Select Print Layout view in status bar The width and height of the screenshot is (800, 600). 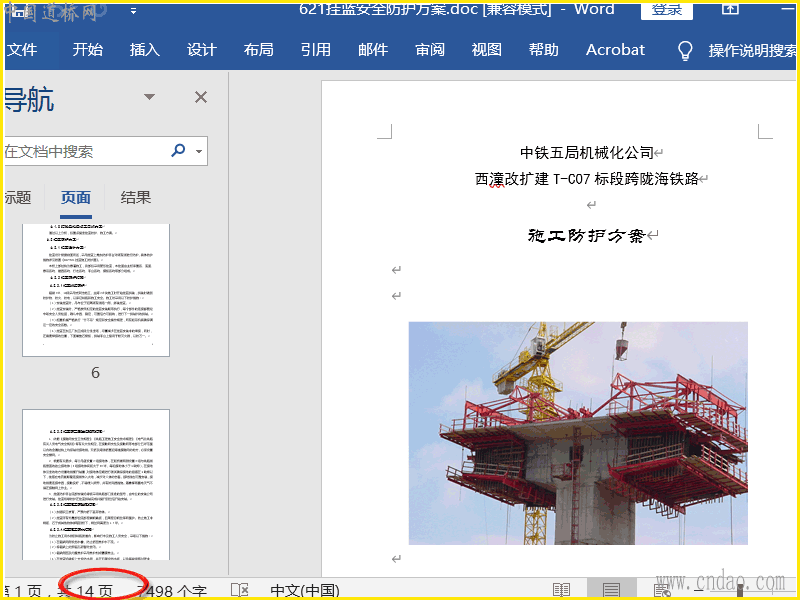[611, 590]
